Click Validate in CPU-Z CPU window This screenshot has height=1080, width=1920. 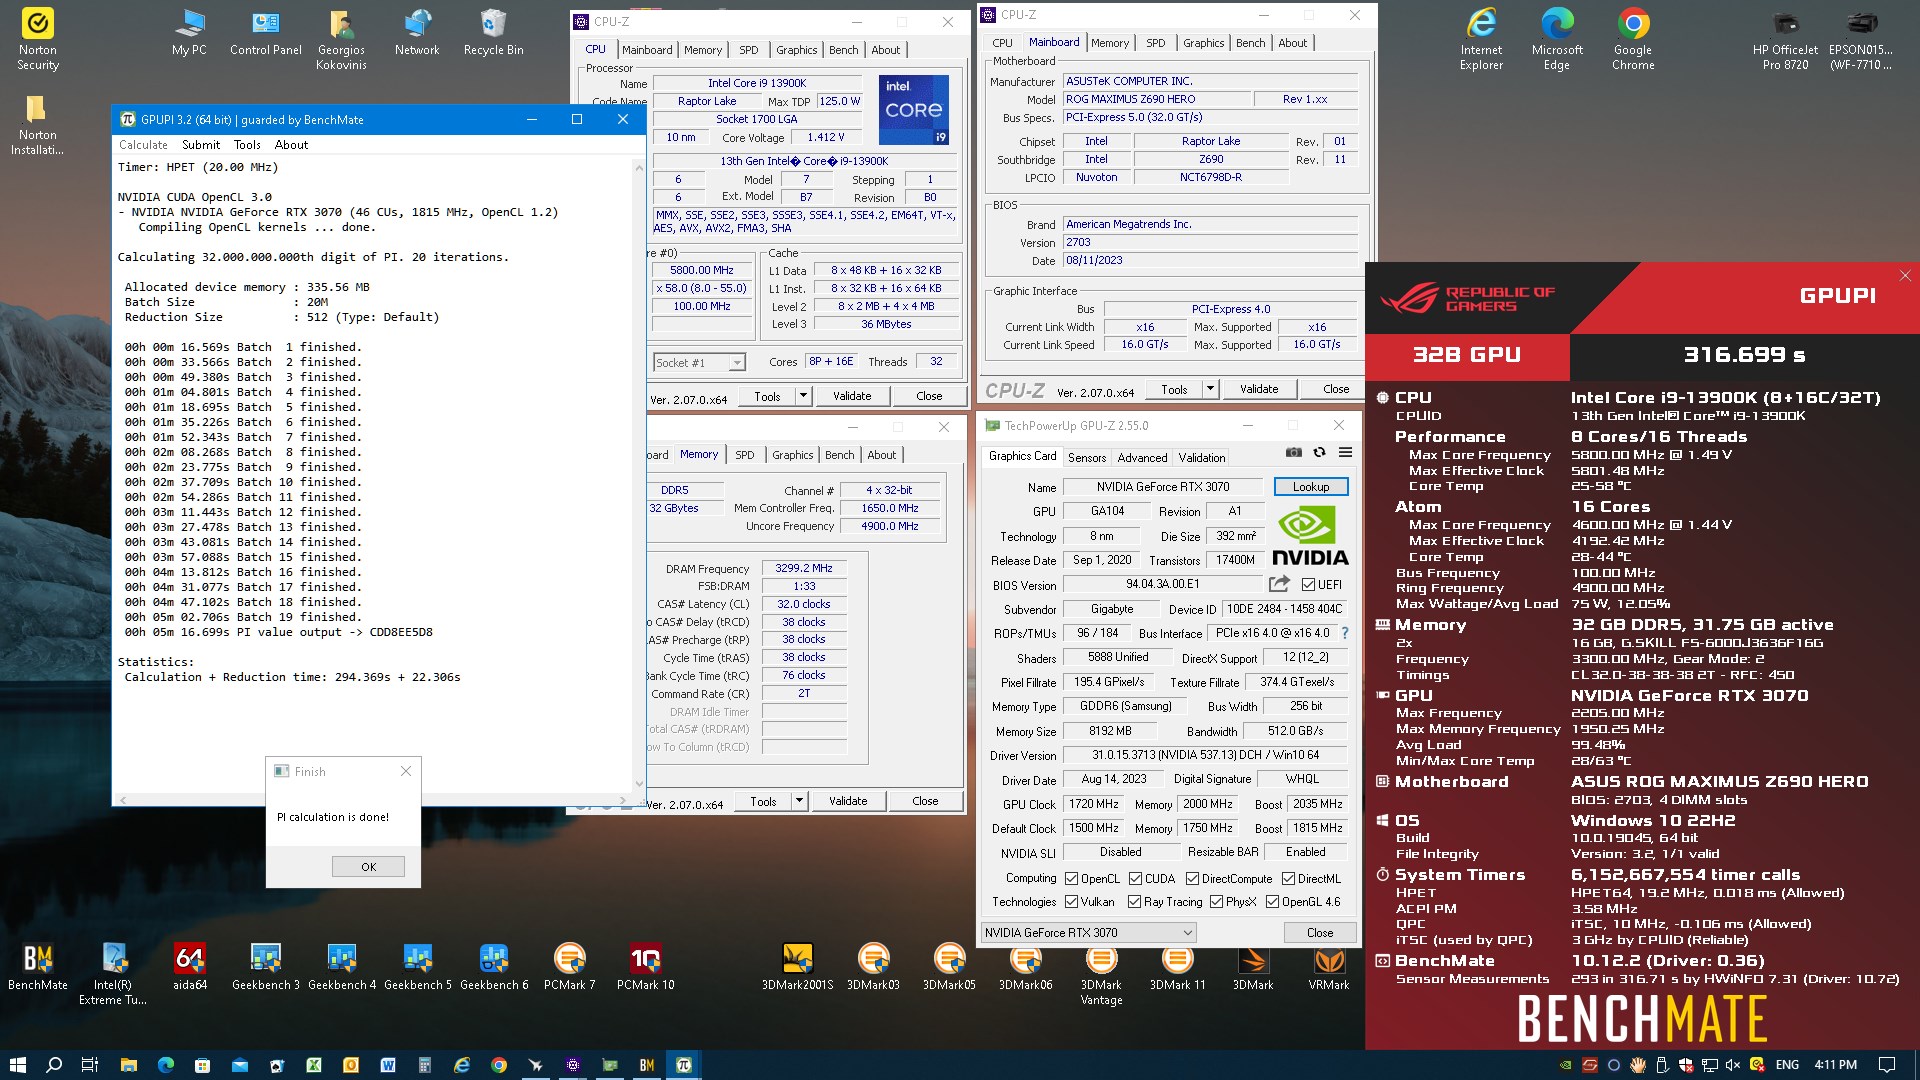point(852,396)
